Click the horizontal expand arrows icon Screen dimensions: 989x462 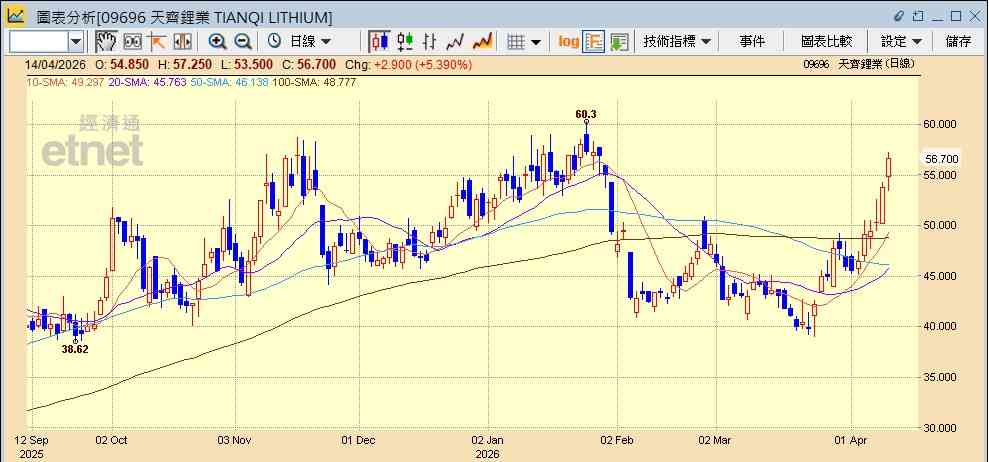[x=182, y=42]
